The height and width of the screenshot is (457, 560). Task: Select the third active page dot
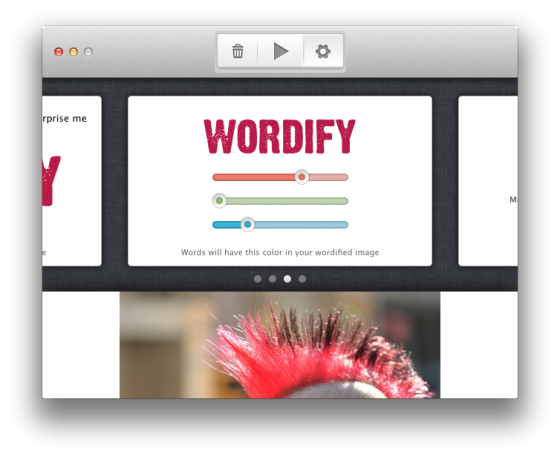[287, 279]
